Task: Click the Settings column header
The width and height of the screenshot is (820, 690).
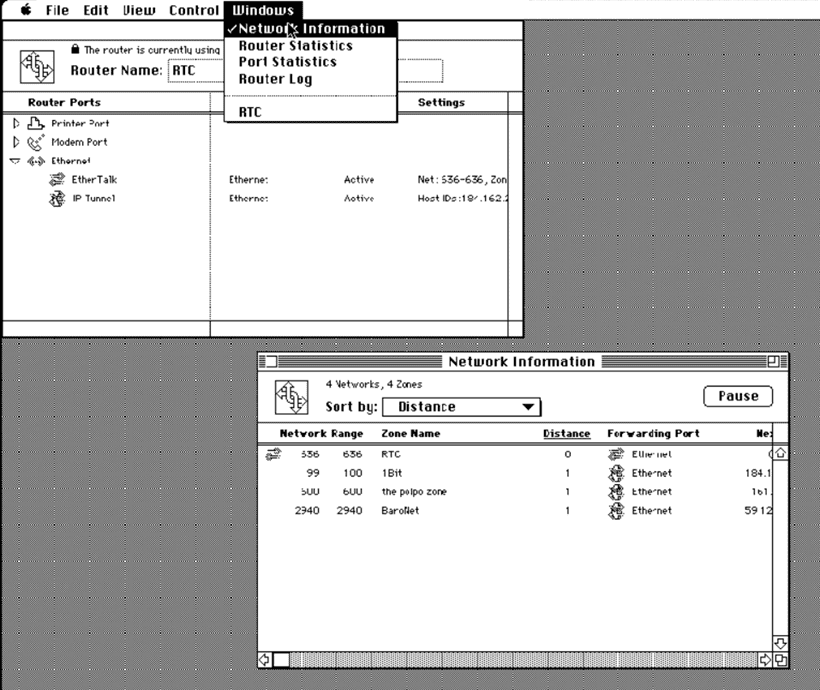Action: coord(441,103)
